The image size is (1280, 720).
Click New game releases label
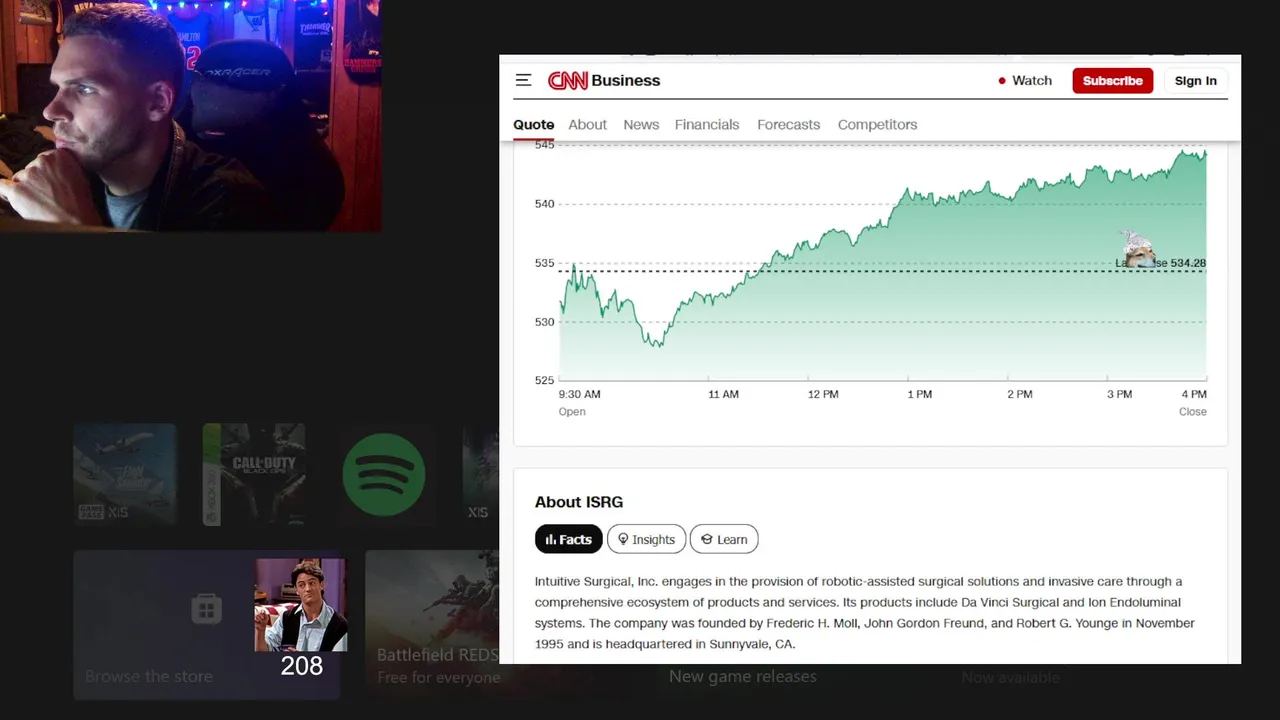point(742,676)
